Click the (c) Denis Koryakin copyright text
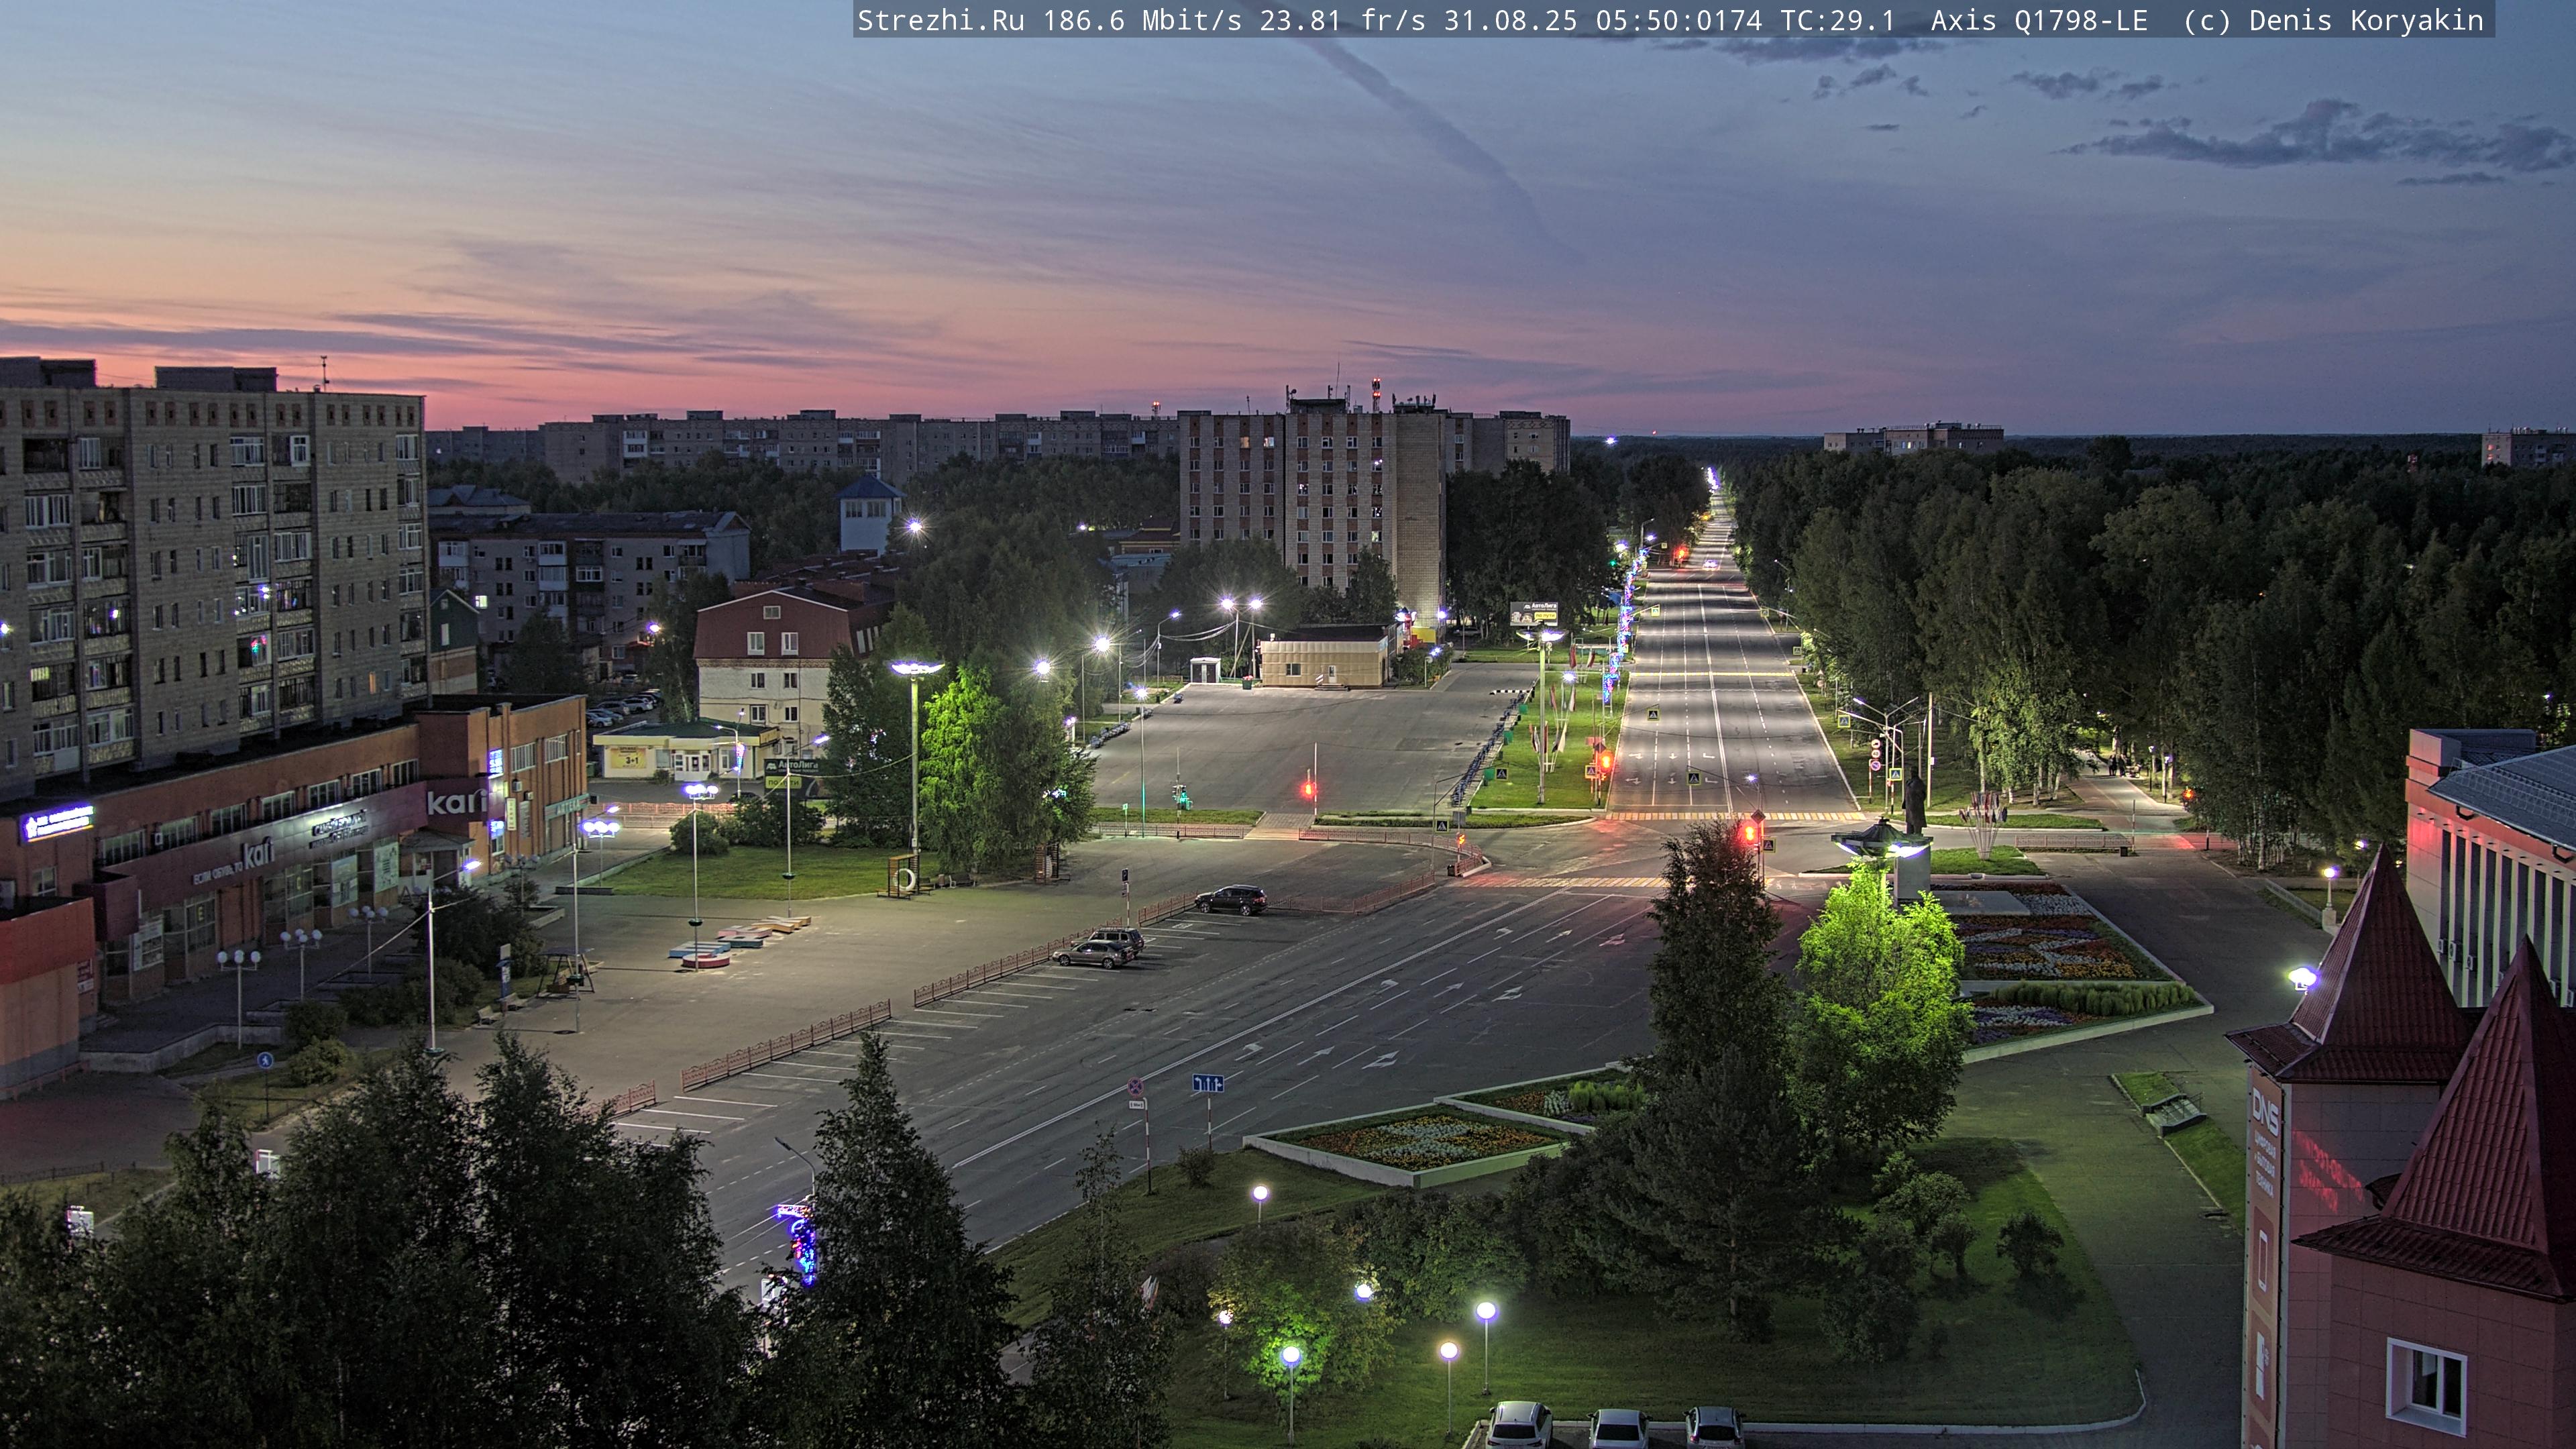The image size is (2576, 1449). [x=2333, y=21]
